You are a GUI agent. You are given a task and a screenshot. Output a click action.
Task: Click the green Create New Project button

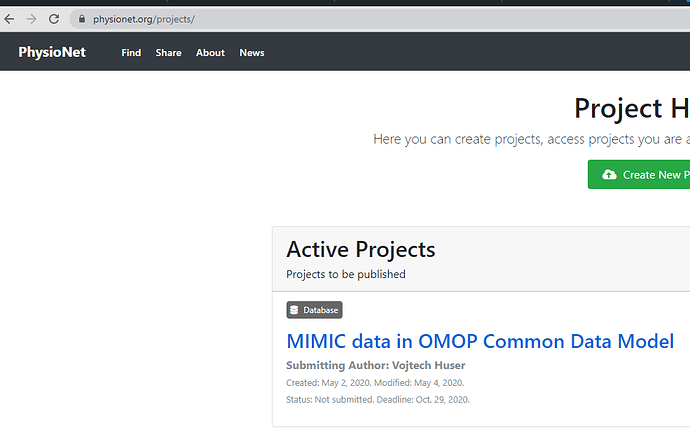coord(639,175)
